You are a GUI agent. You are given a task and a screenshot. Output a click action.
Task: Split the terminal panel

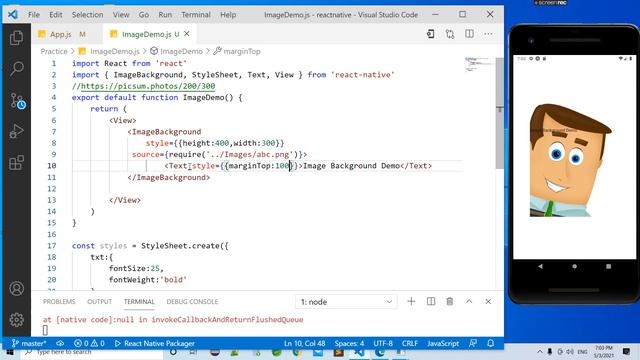(x=431, y=301)
